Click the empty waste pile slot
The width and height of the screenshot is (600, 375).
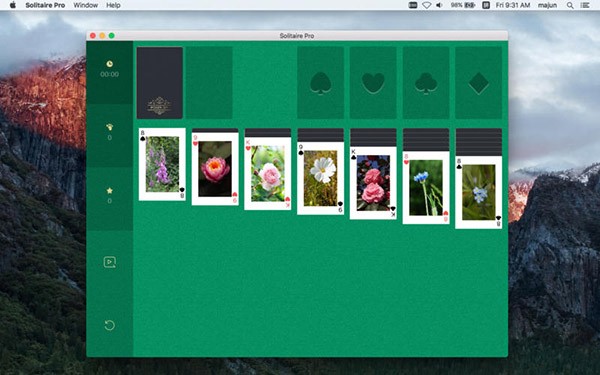click(209, 83)
